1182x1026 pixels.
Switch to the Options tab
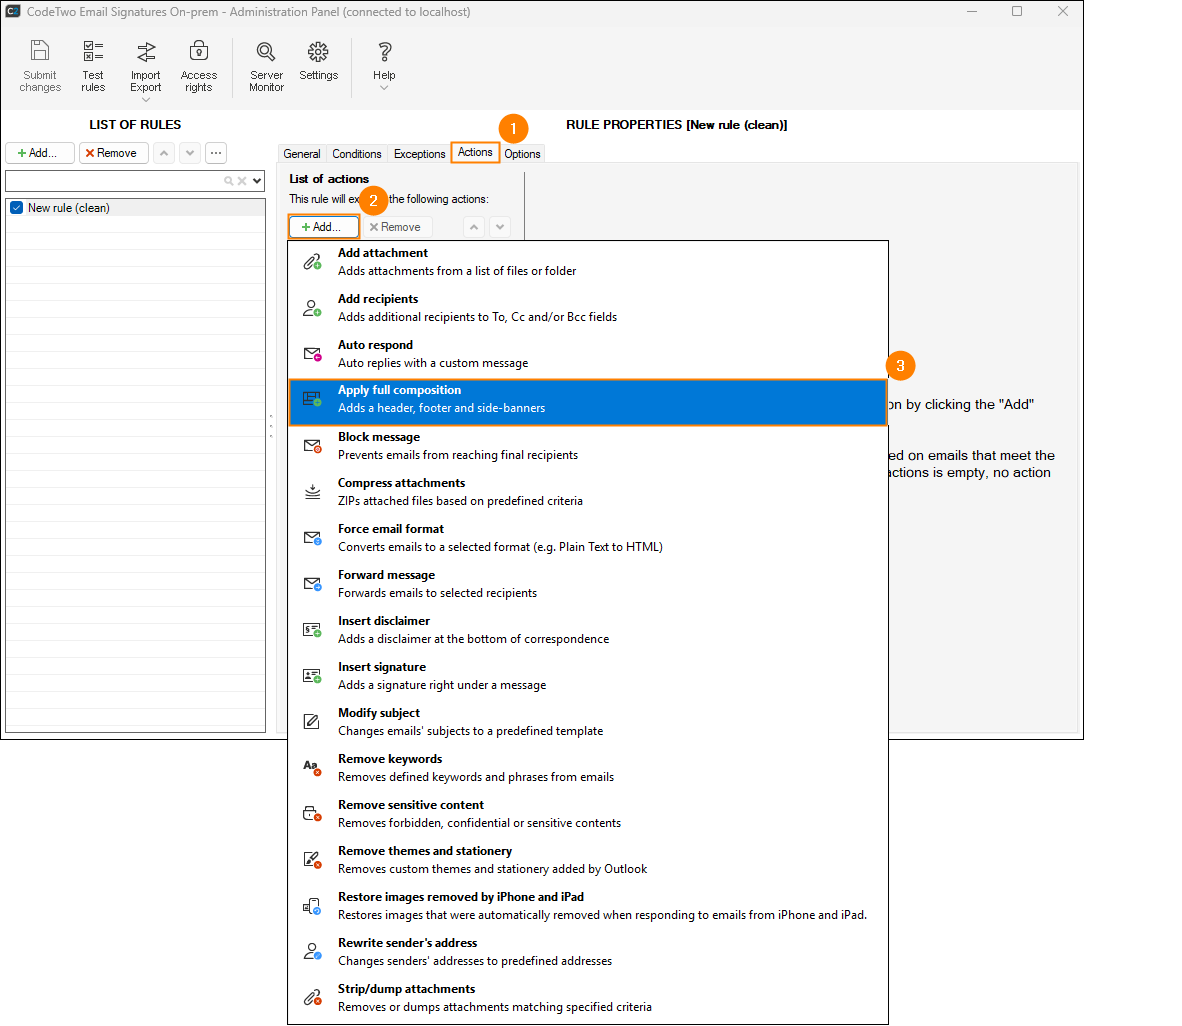(x=522, y=154)
